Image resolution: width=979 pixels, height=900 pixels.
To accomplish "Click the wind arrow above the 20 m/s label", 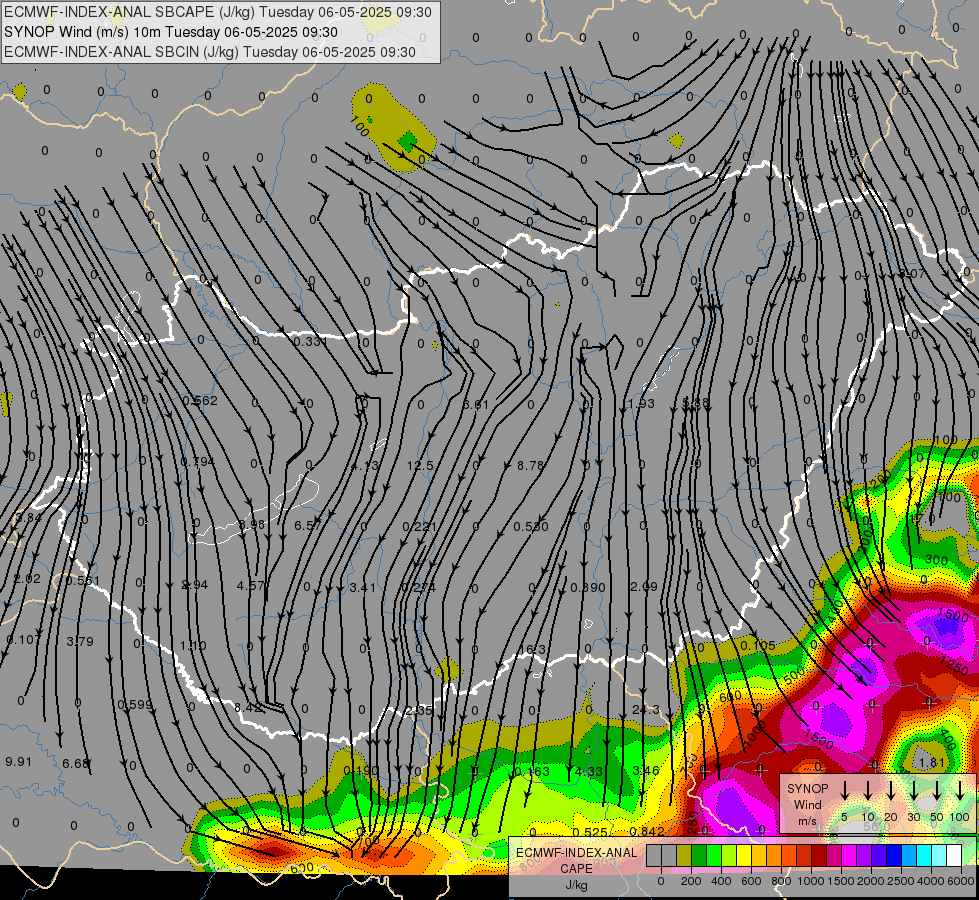I will (x=891, y=790).
